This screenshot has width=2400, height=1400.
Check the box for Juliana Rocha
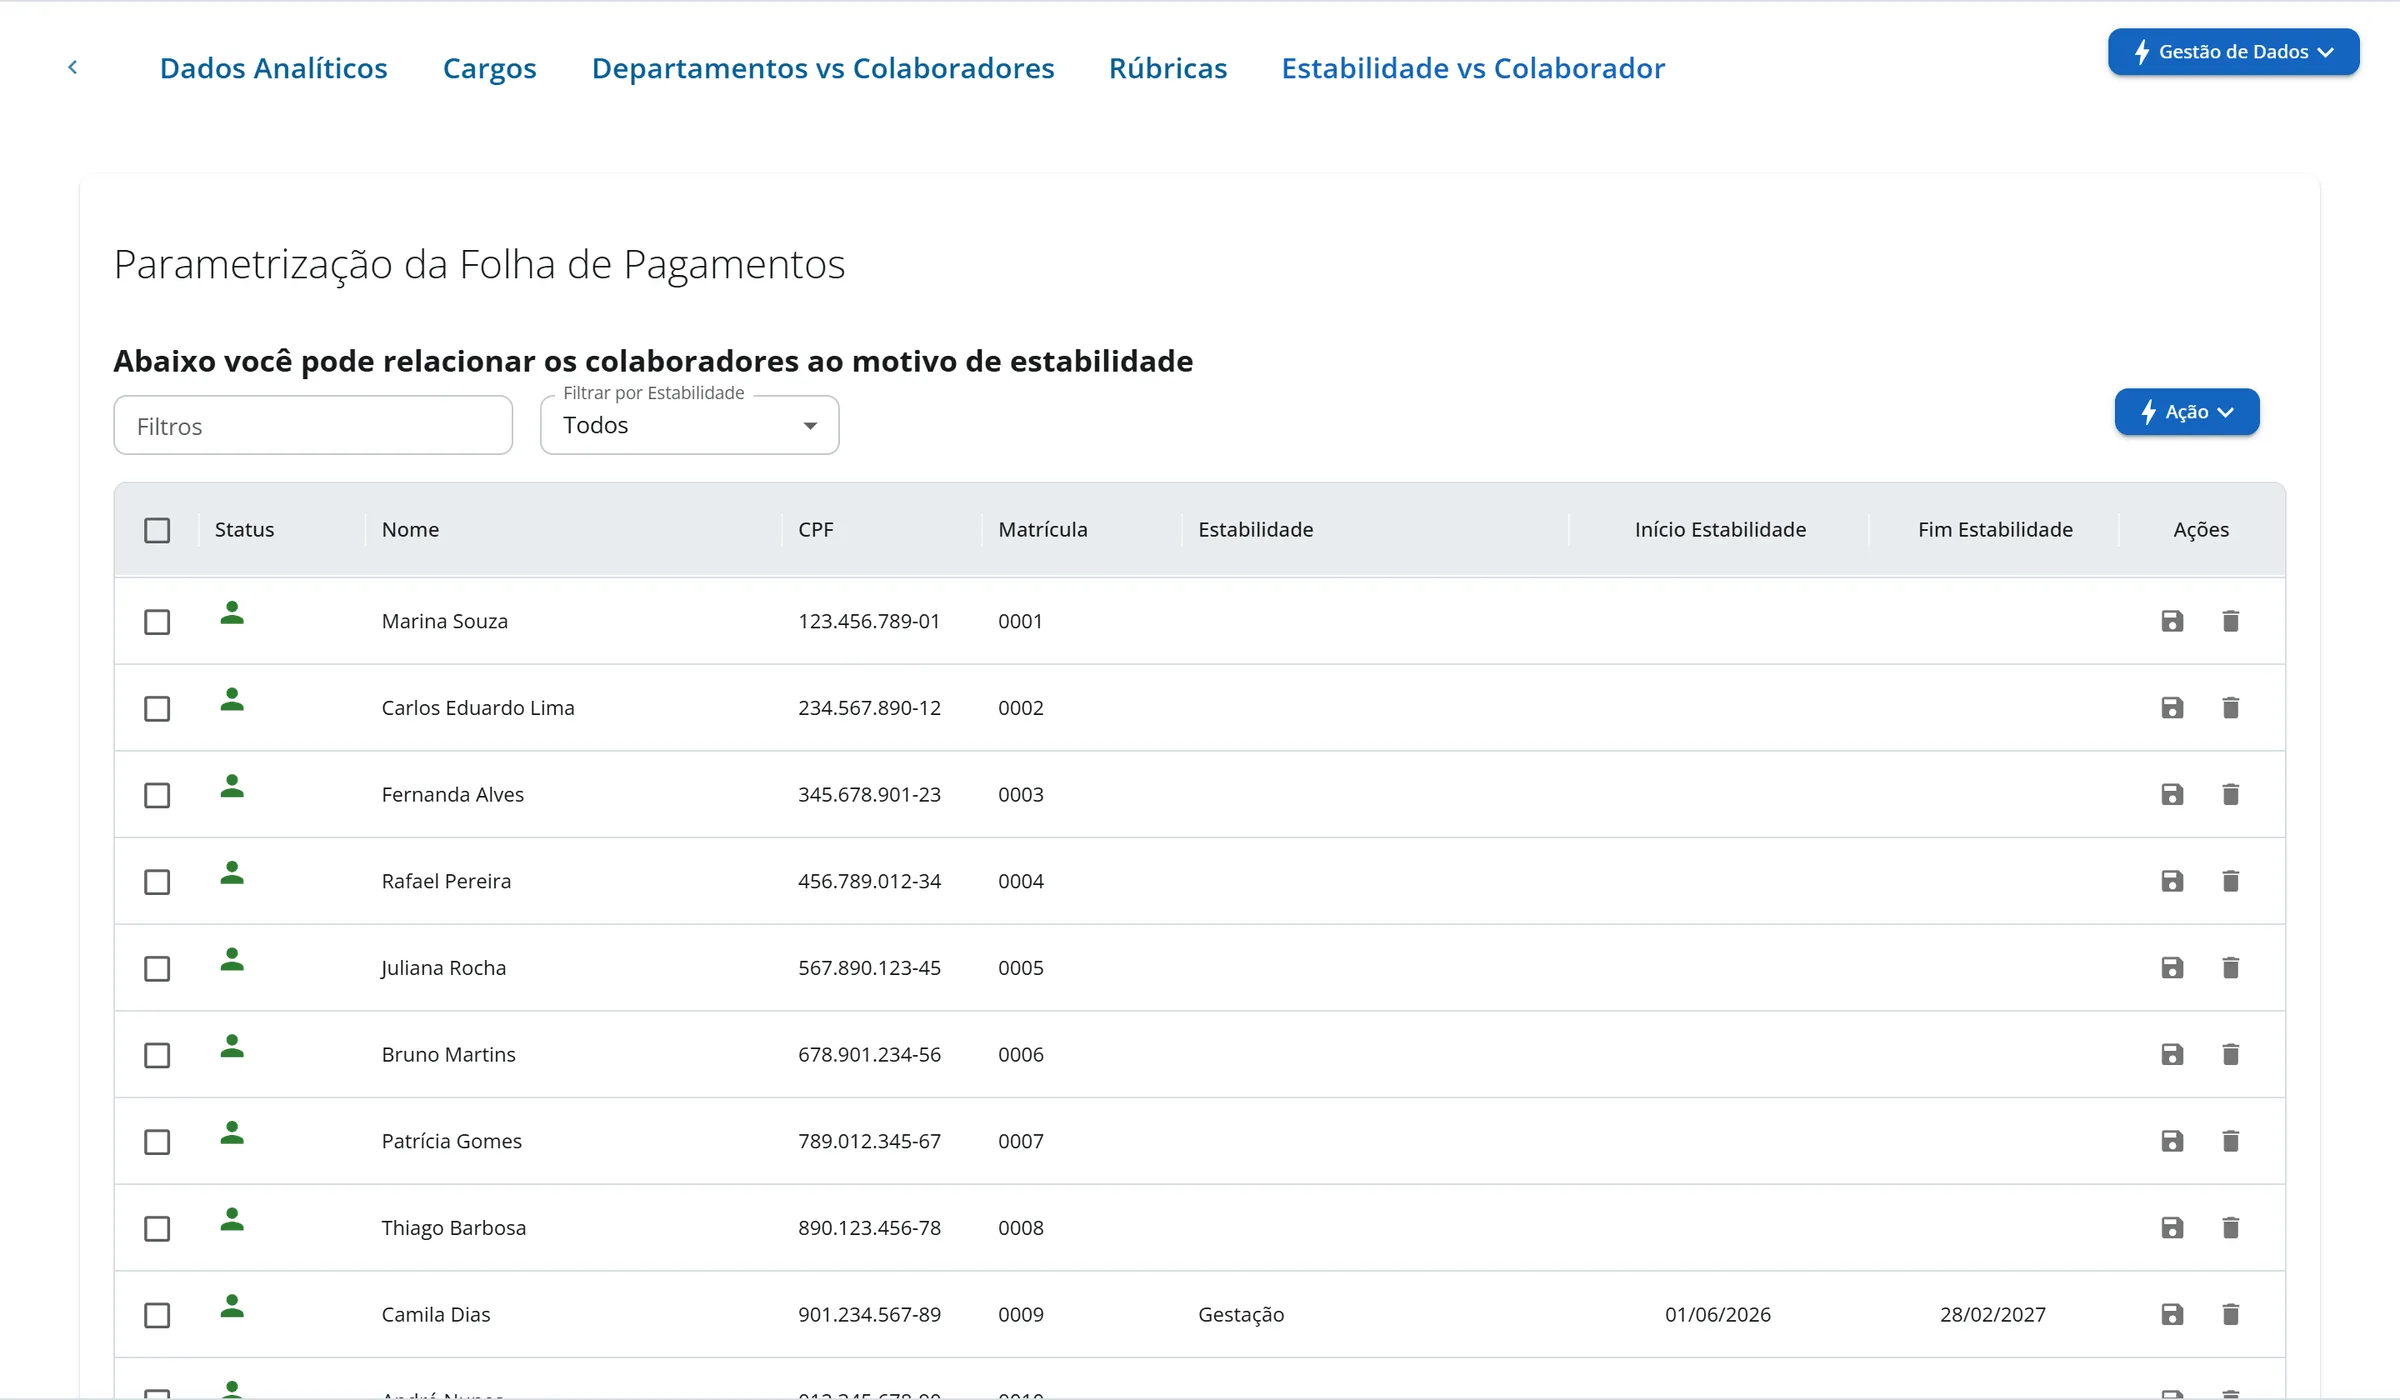click(157, 969)
